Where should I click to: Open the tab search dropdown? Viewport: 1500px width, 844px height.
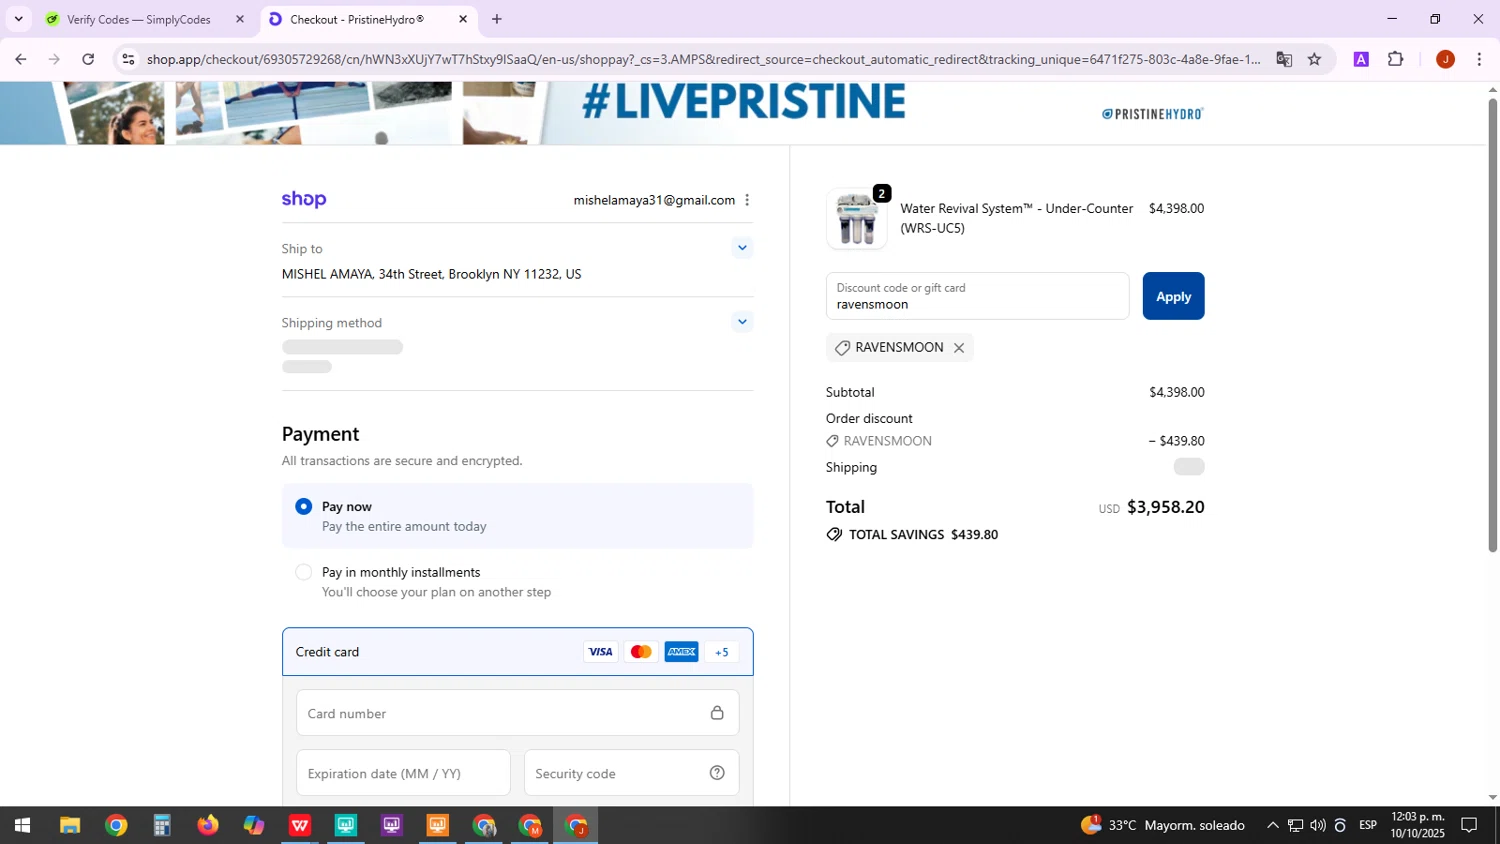18,19
